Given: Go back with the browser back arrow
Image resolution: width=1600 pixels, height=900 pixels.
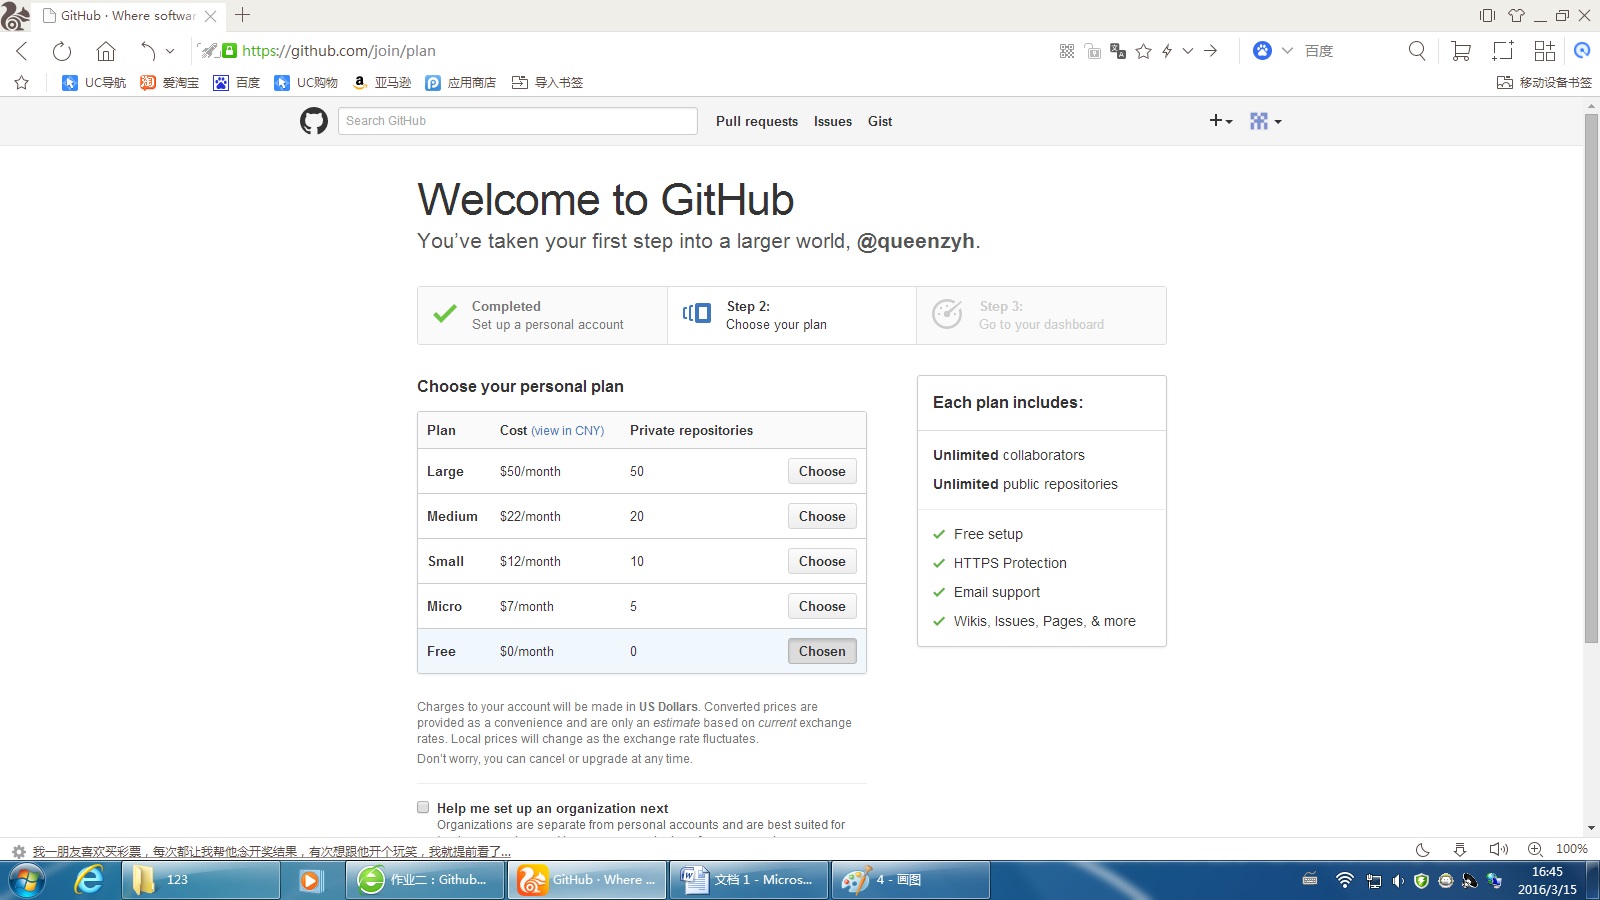Looking at the screenshot, I should [x=22, y=51].
